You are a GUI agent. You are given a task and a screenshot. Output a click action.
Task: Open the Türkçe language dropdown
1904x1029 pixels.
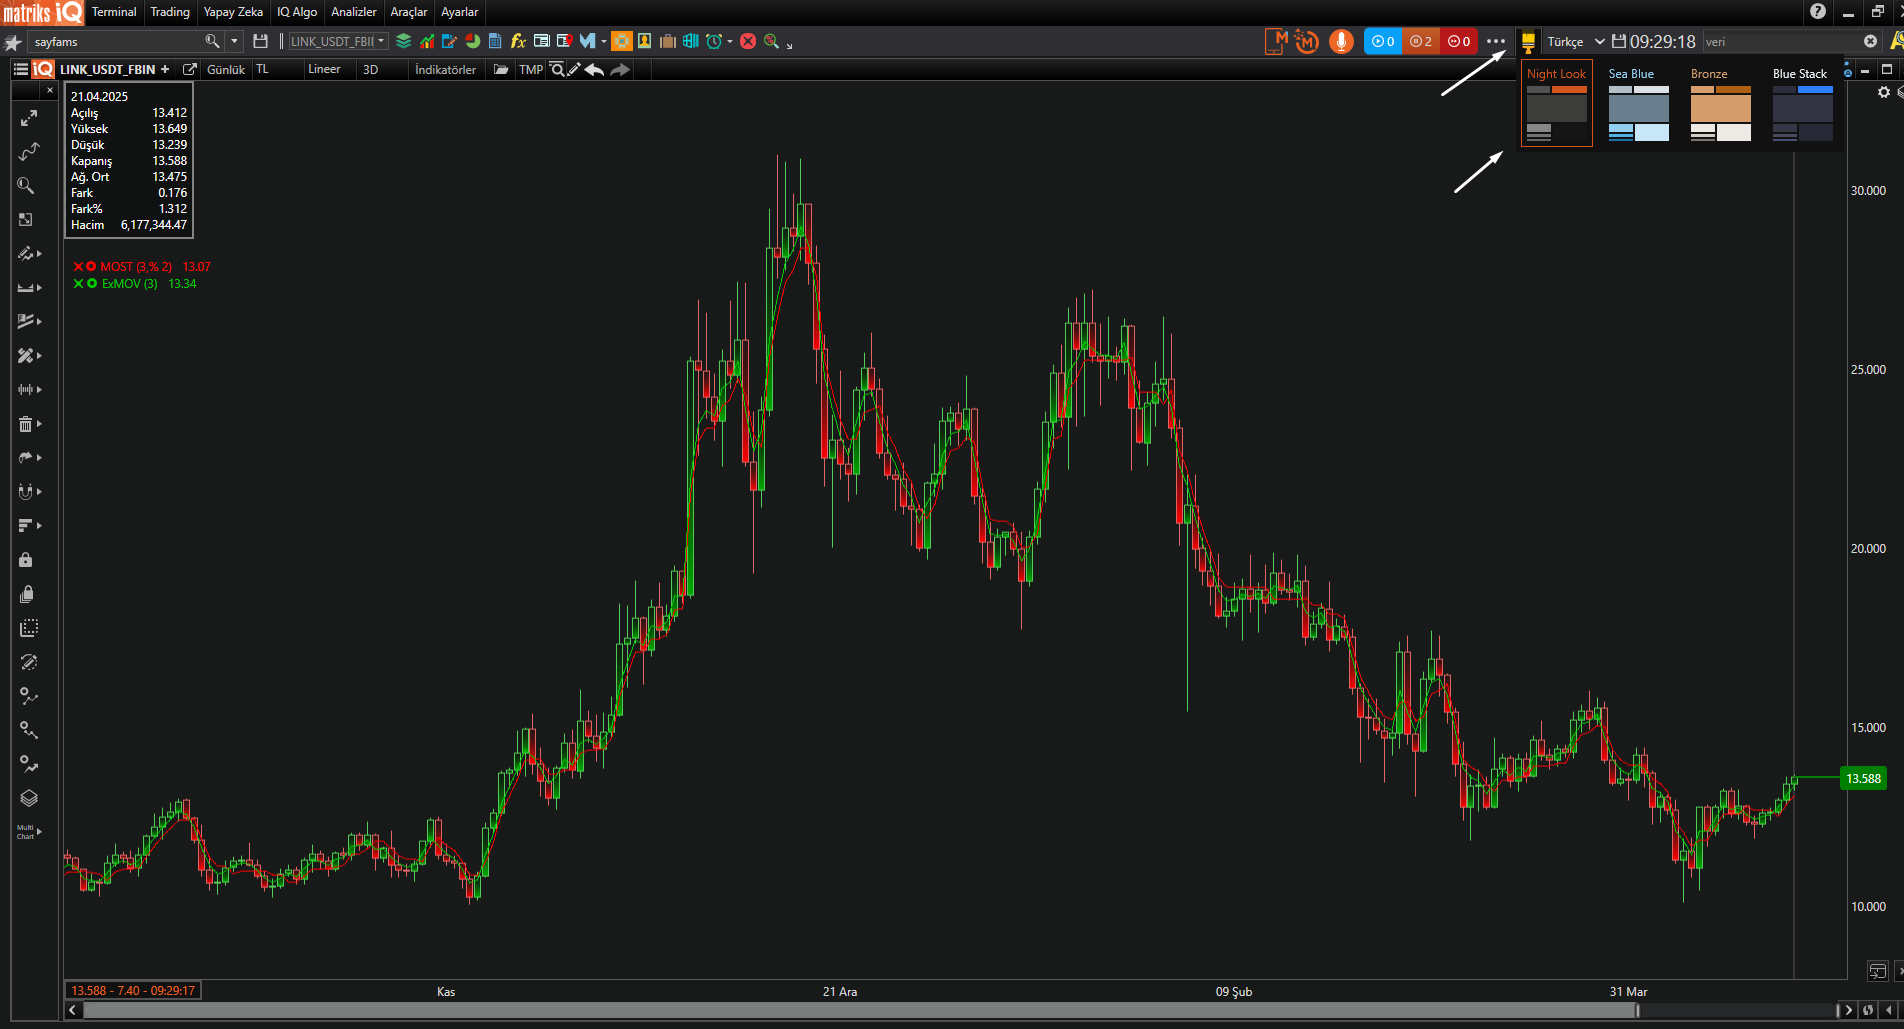coord(1575,42)
